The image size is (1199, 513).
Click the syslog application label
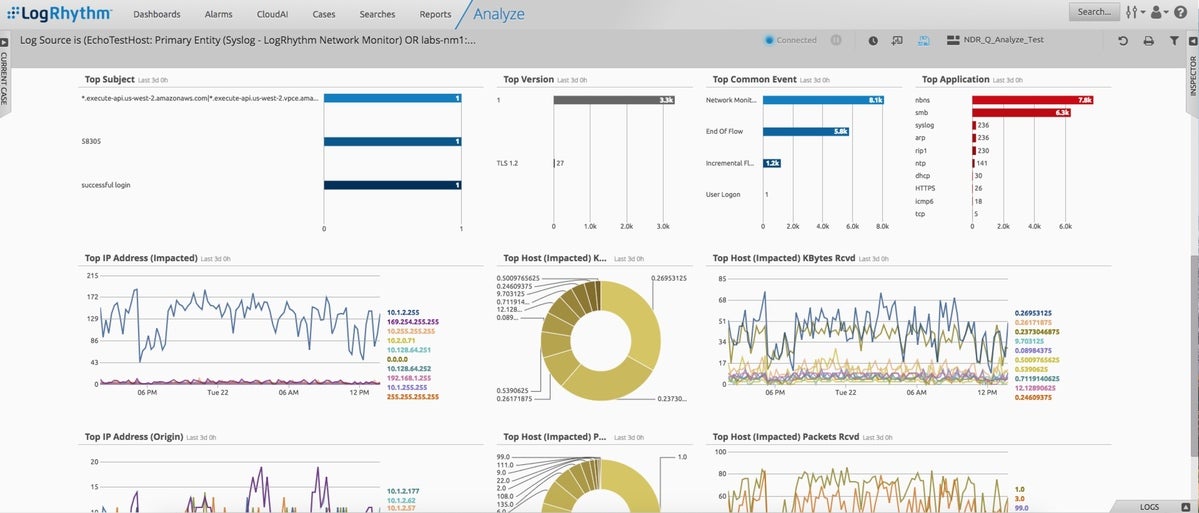(x=924, y=125)
